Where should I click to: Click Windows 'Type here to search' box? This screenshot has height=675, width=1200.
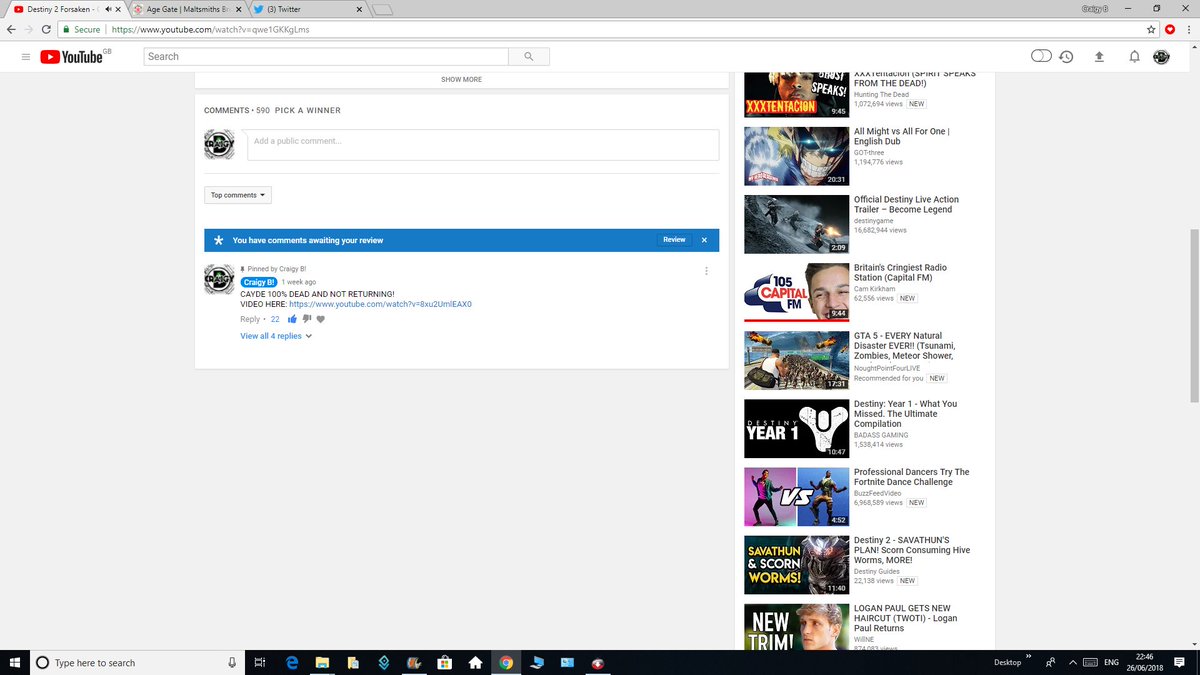tap(136, 662)
